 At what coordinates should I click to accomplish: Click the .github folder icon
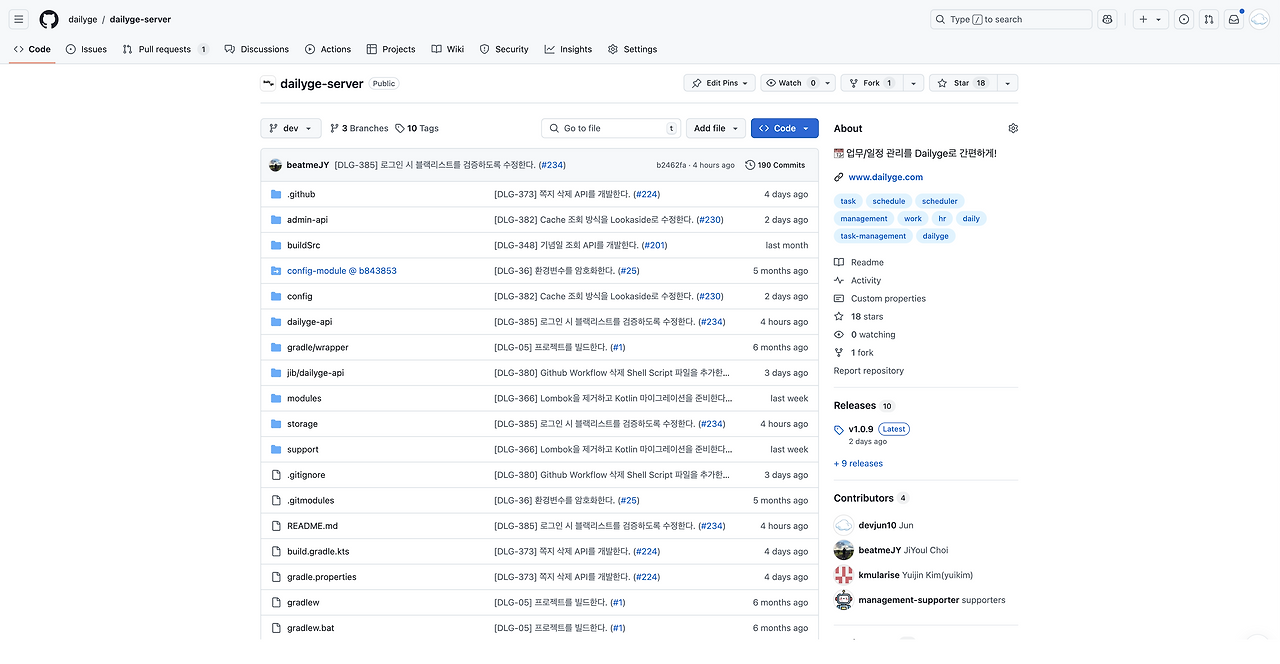277,194
